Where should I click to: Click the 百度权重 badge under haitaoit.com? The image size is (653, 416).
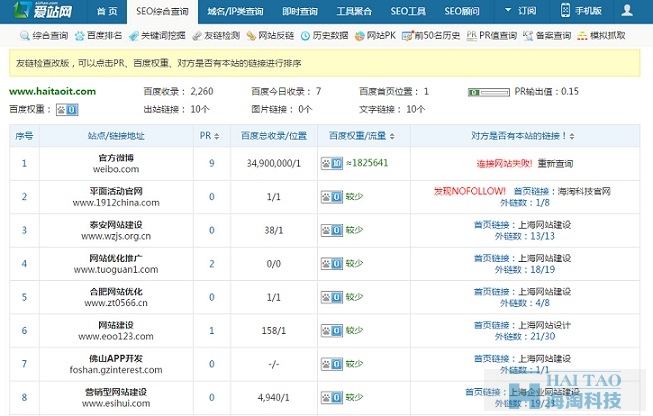(x=67, y=110)
